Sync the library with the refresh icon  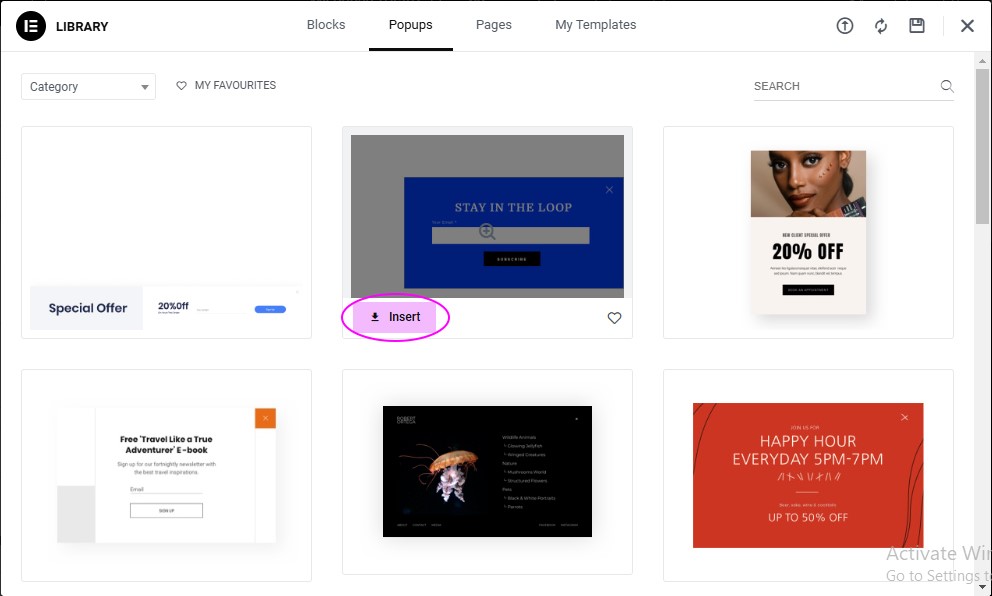[x=881, y=26]
